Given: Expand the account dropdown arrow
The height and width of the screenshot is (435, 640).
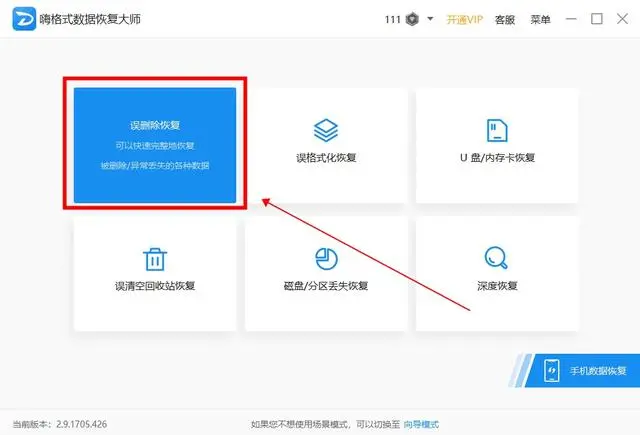Looking at the screenshot, I should pos(430,19).
